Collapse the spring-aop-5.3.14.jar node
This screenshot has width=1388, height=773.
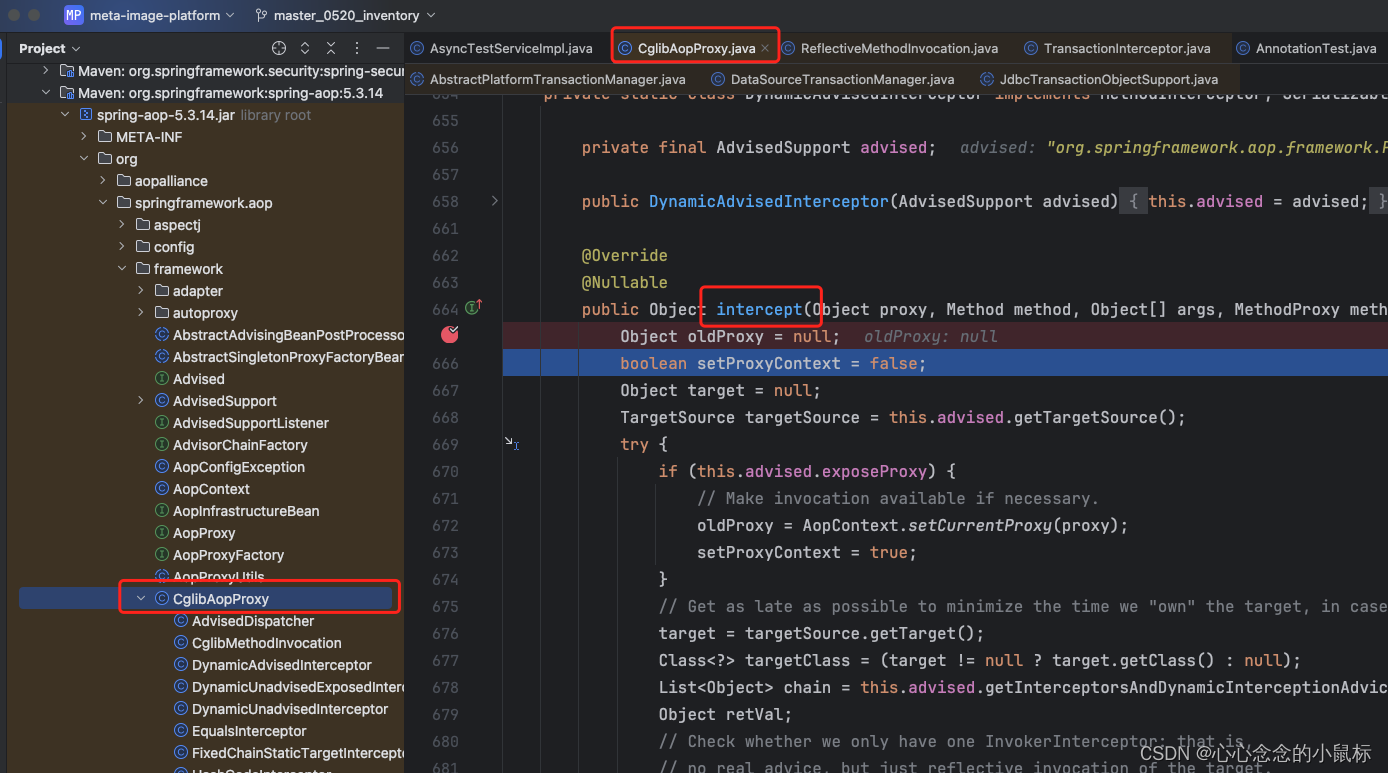pos(66,115)
